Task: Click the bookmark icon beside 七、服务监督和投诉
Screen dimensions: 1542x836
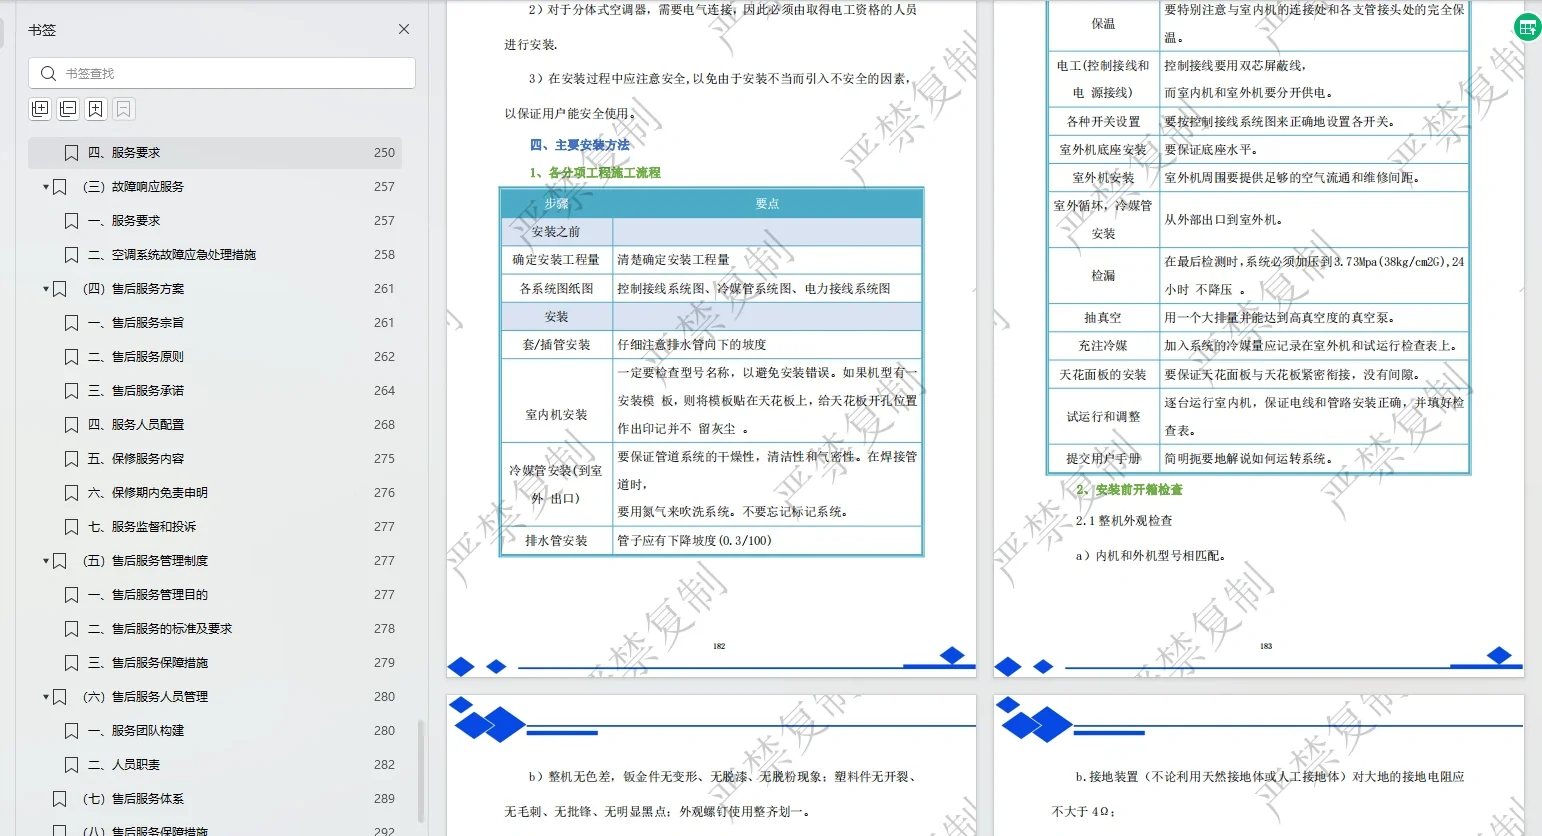Action: [71, 526]
